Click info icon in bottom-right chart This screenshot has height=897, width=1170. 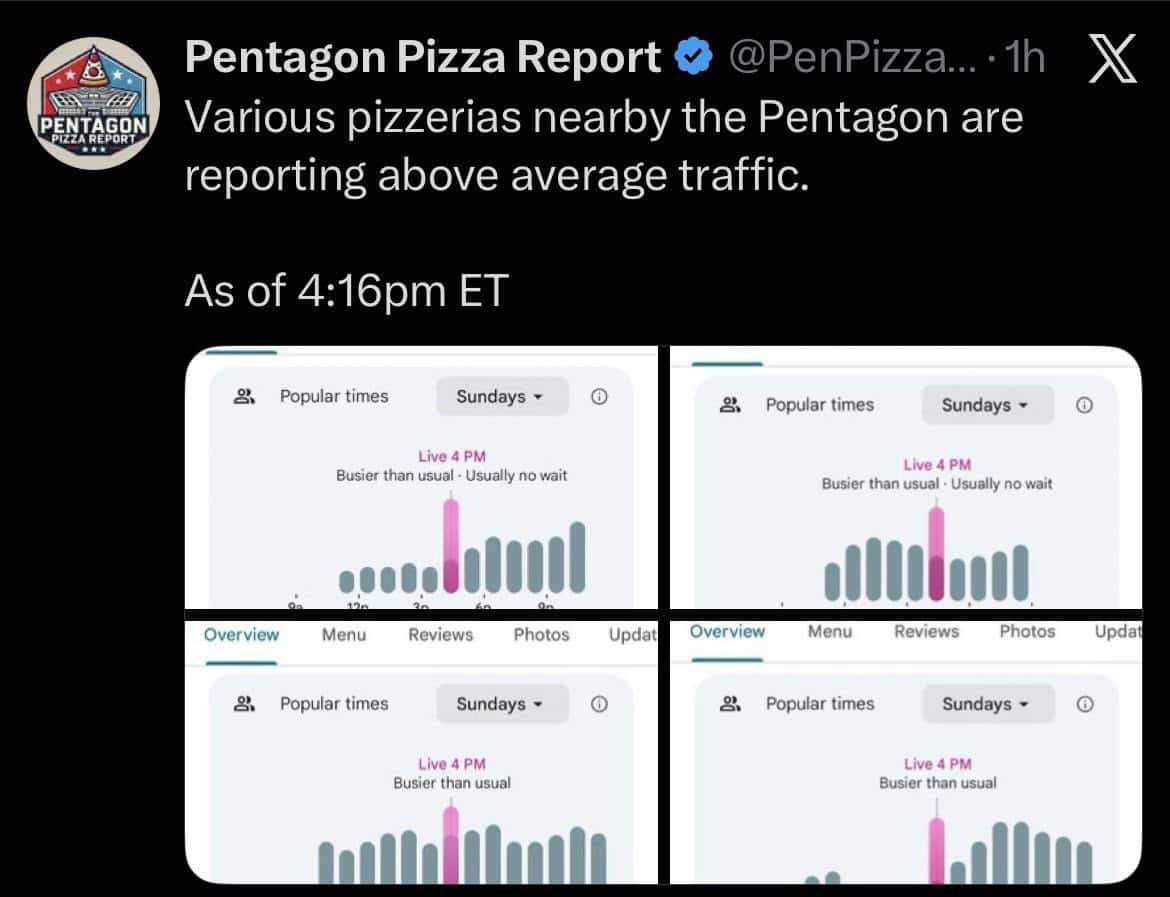point(1084,704)
